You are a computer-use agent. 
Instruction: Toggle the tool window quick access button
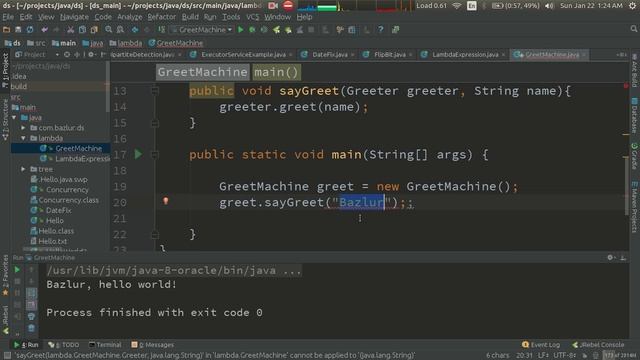(7, 356)
